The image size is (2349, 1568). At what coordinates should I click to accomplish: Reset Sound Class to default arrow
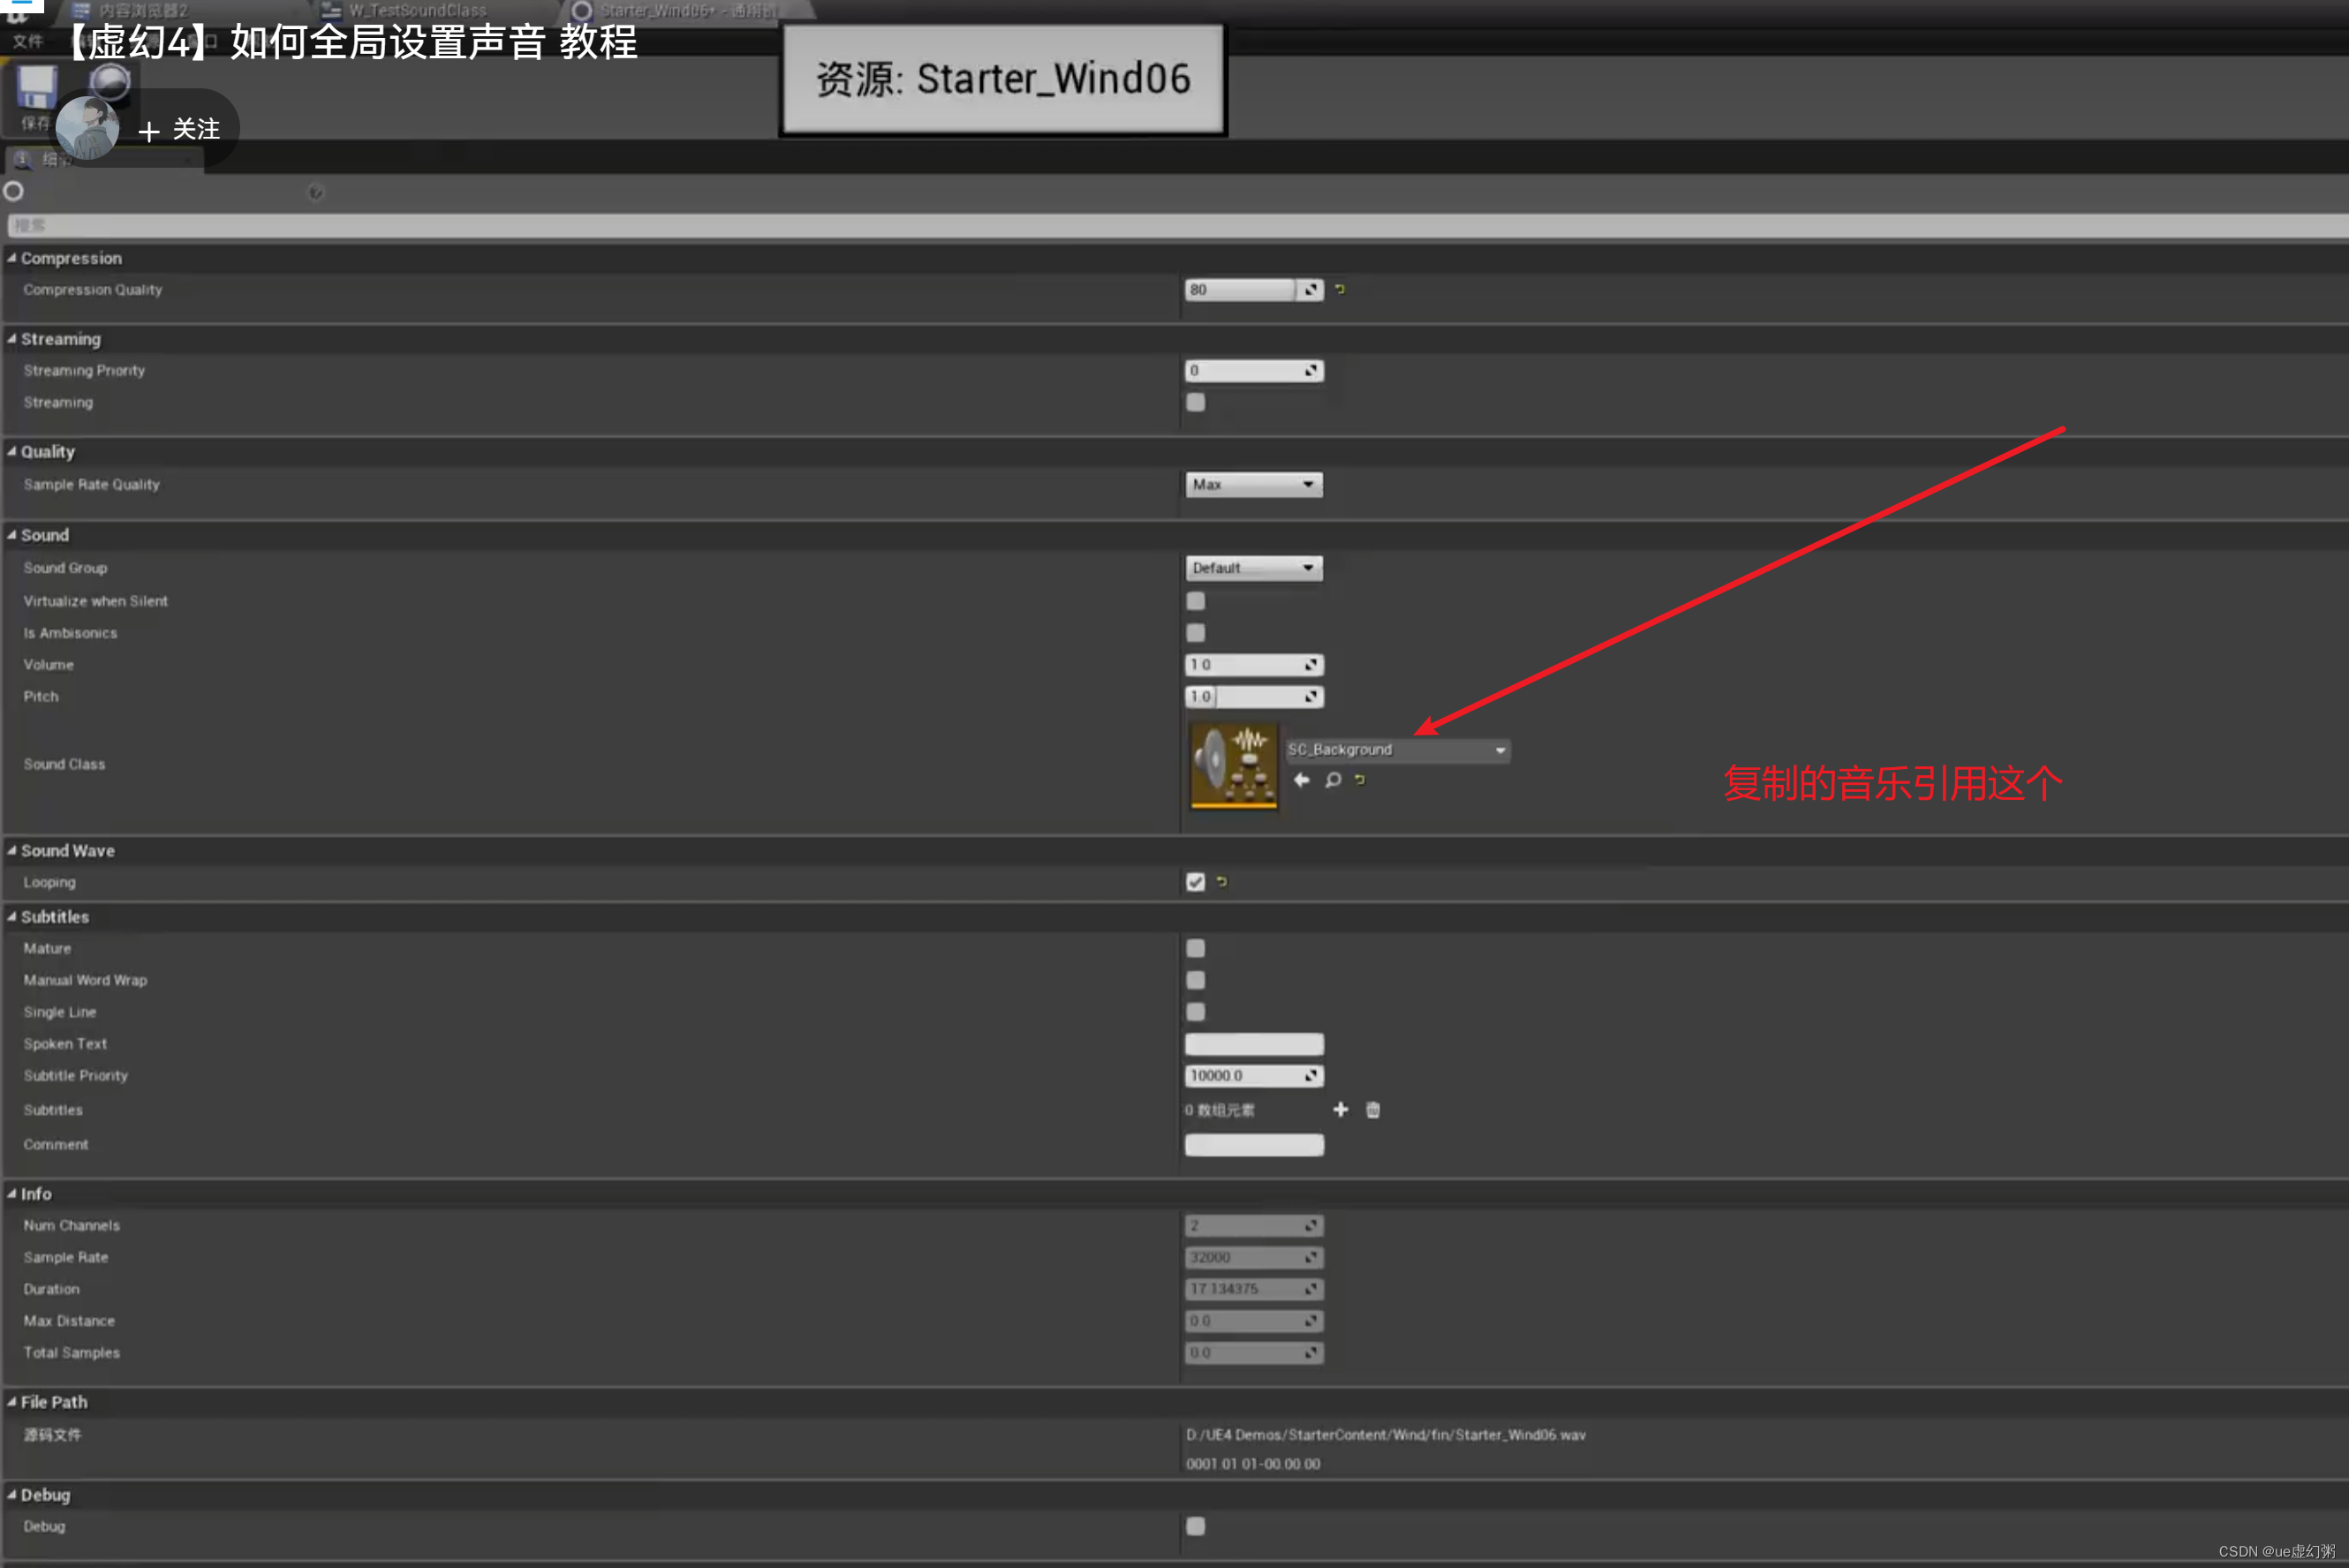pos(1360,779)
